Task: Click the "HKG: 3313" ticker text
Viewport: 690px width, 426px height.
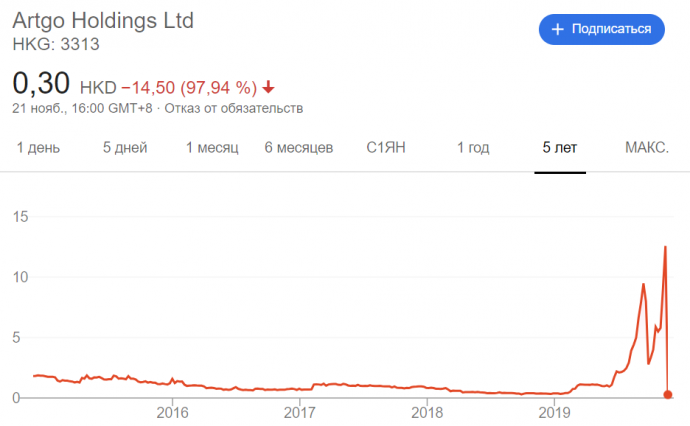Action: click(56, 44)
